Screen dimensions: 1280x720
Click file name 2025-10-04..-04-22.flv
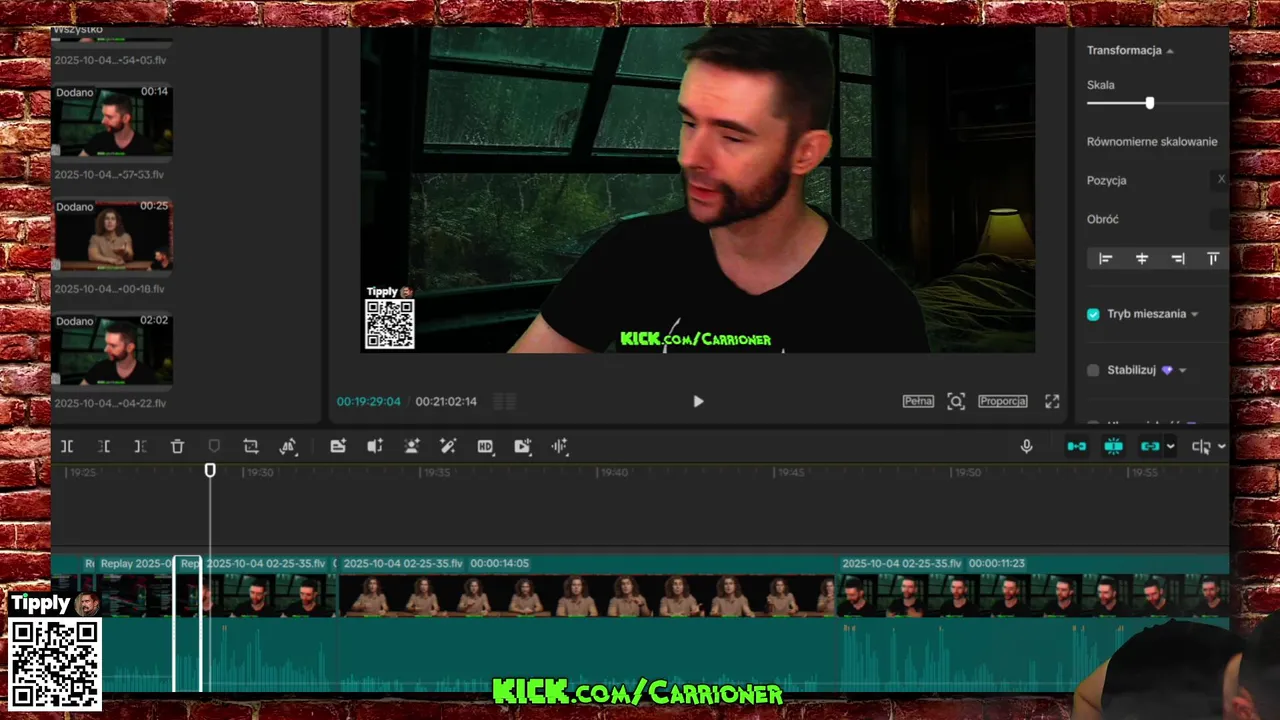coord(109,403)
